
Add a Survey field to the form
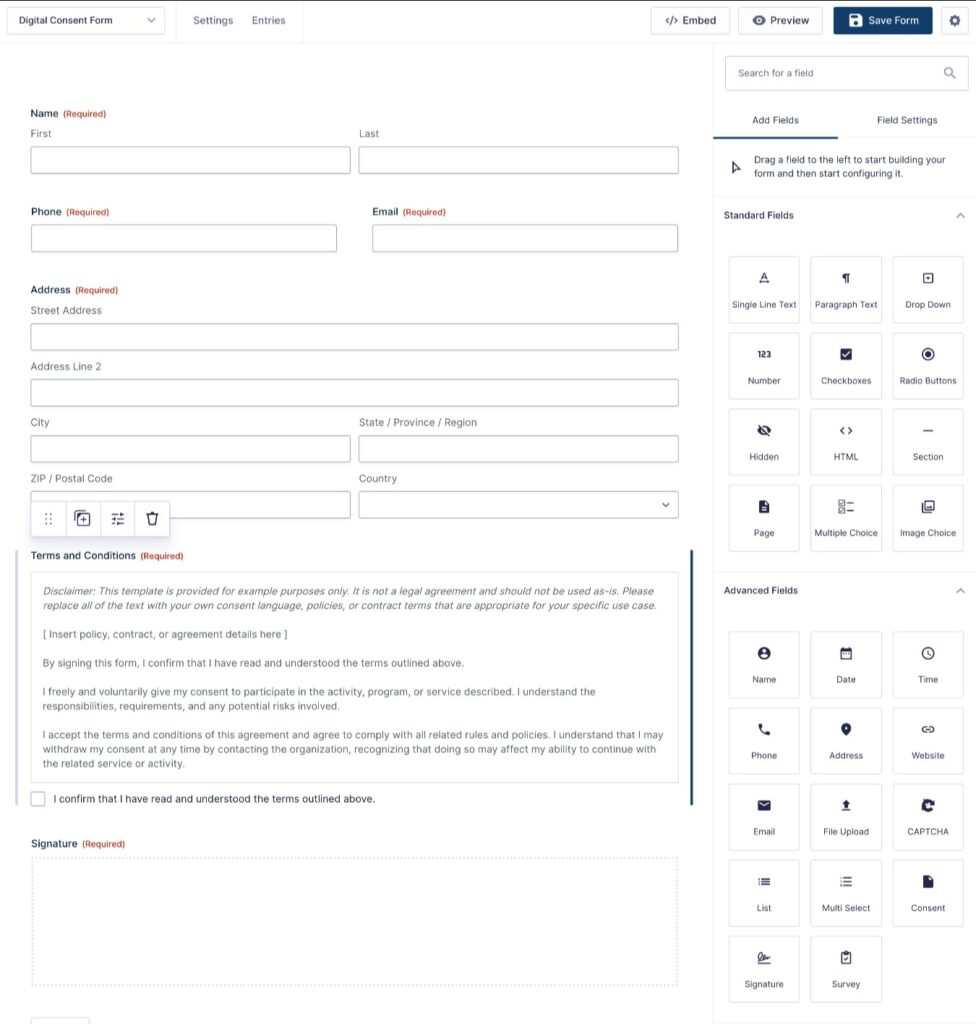[x=846, y=968]
